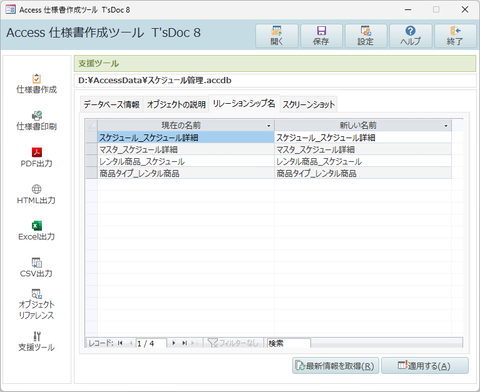Select the row selector for レンタル商品_スケジュール
The width and height of the screenshot is (480, 392).
[x=91, y=161]
